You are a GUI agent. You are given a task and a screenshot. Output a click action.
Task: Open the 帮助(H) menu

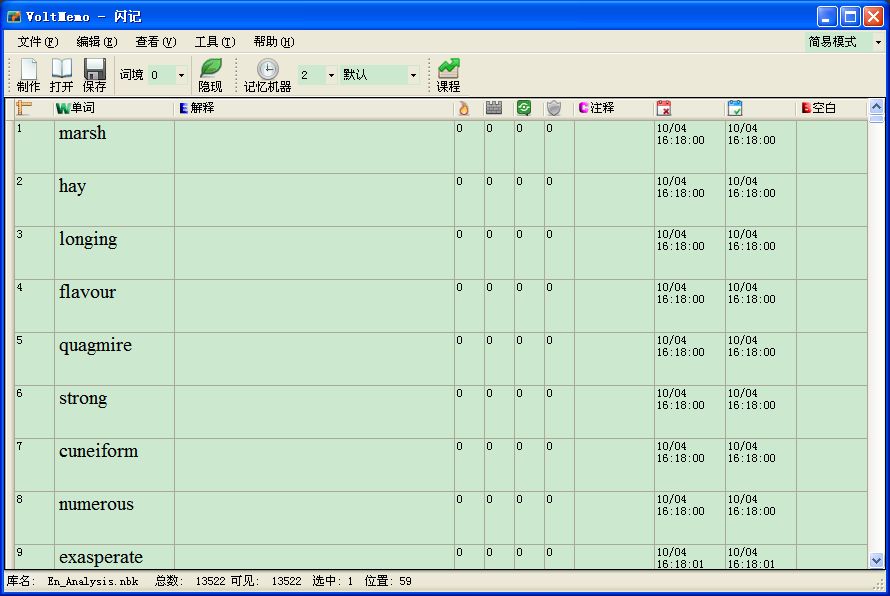[274, 42]
